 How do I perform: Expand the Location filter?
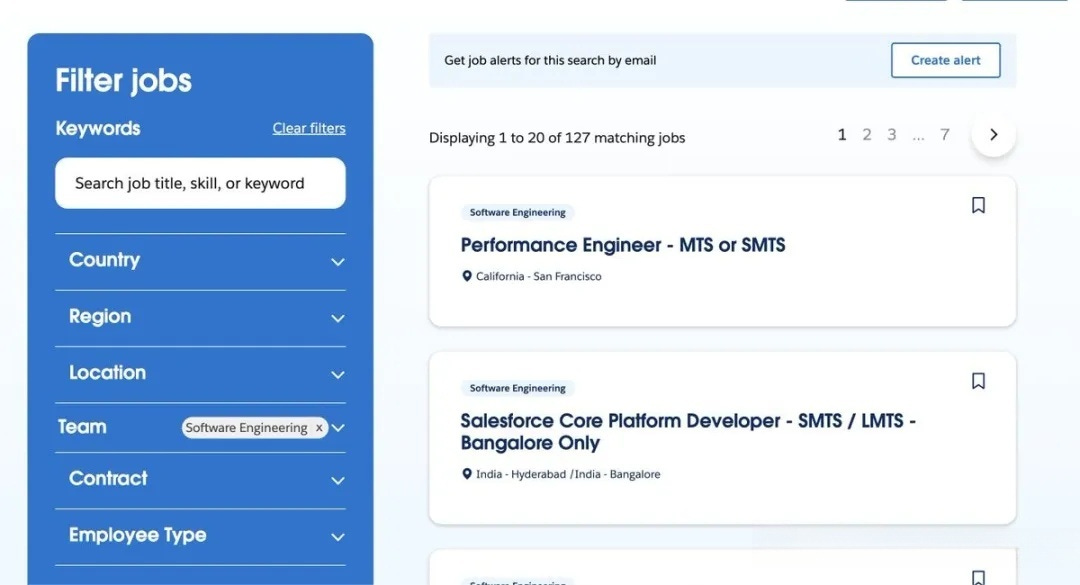click(x=200, y=374)
